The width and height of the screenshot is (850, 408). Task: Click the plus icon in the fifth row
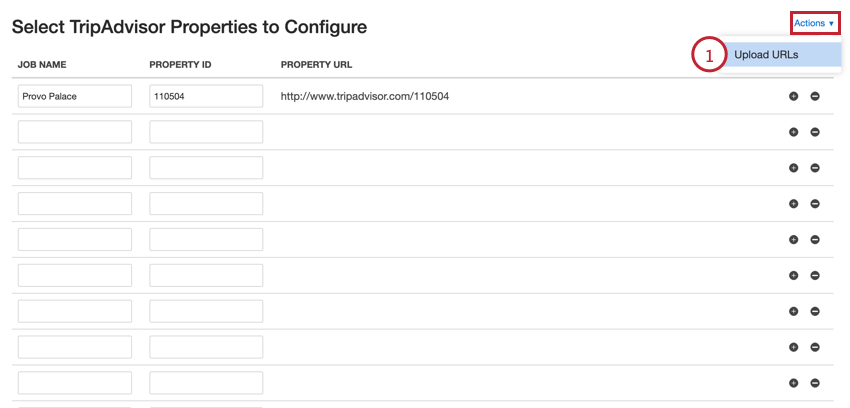point(794,240)
